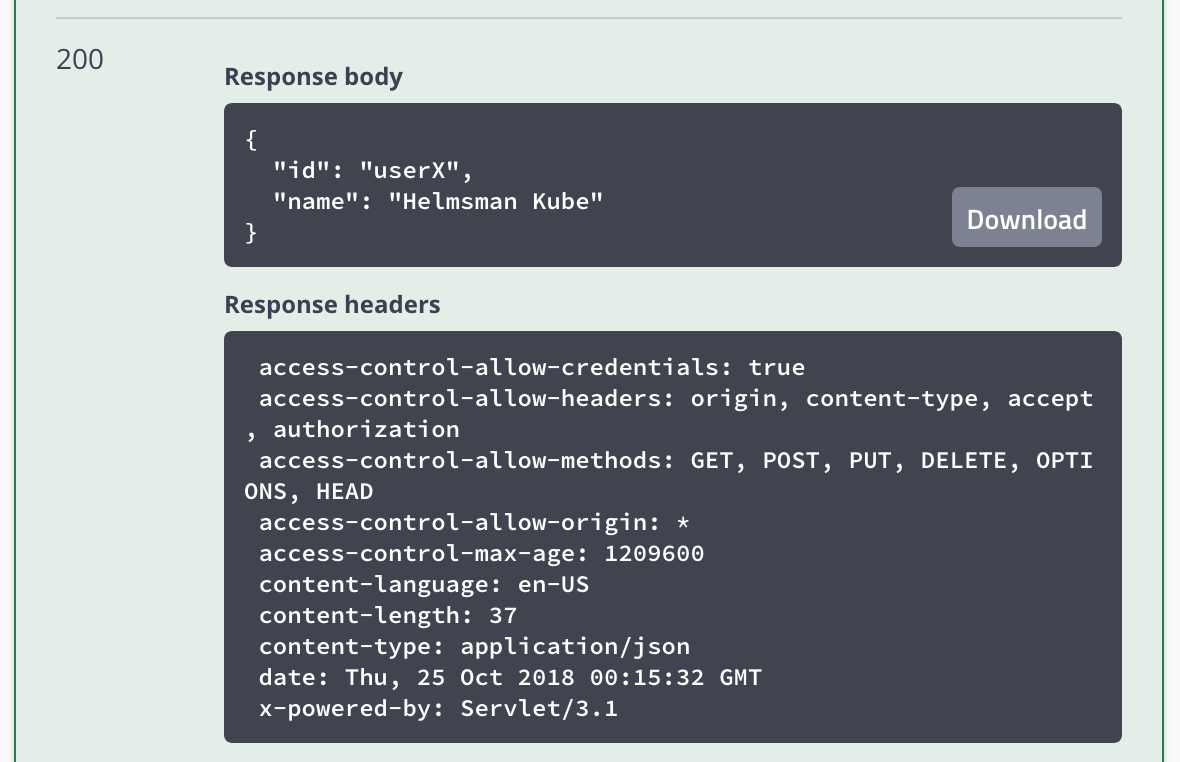The width and height of the screenshot is (1180, 762).
Task: Click the access-control-max-age value 1209600
Action: (655, 553)
